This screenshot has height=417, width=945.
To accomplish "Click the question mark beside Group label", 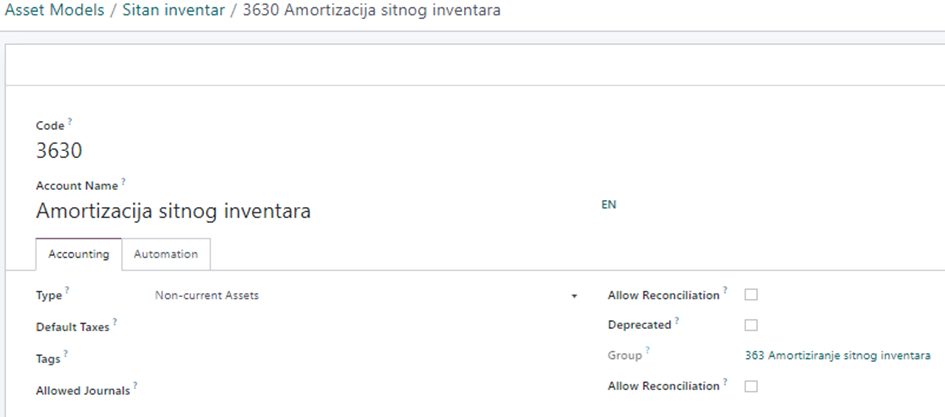I will pyautogui.click(x=648, y=351).
